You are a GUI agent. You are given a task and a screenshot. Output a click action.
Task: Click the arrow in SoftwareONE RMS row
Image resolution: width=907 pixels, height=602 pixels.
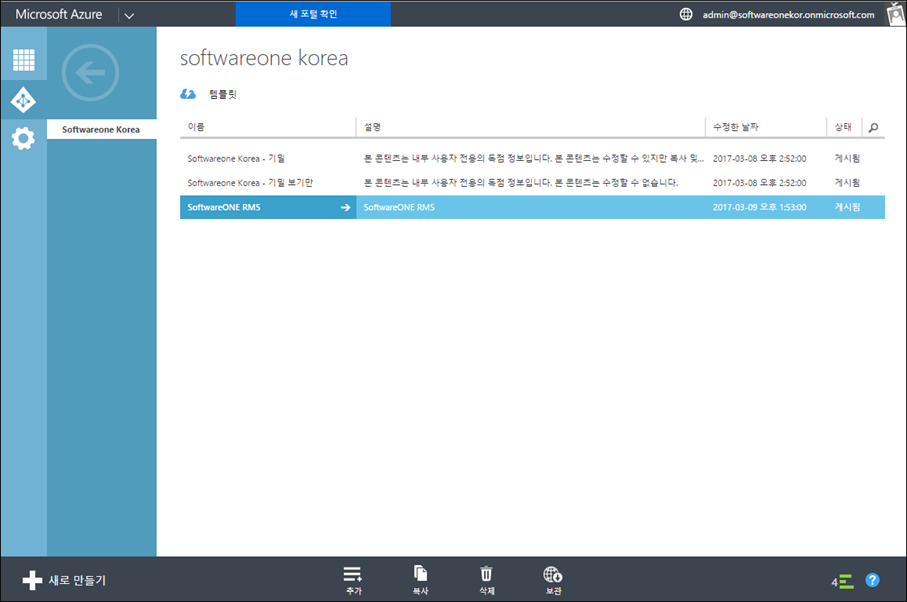(x=345, y=207)
